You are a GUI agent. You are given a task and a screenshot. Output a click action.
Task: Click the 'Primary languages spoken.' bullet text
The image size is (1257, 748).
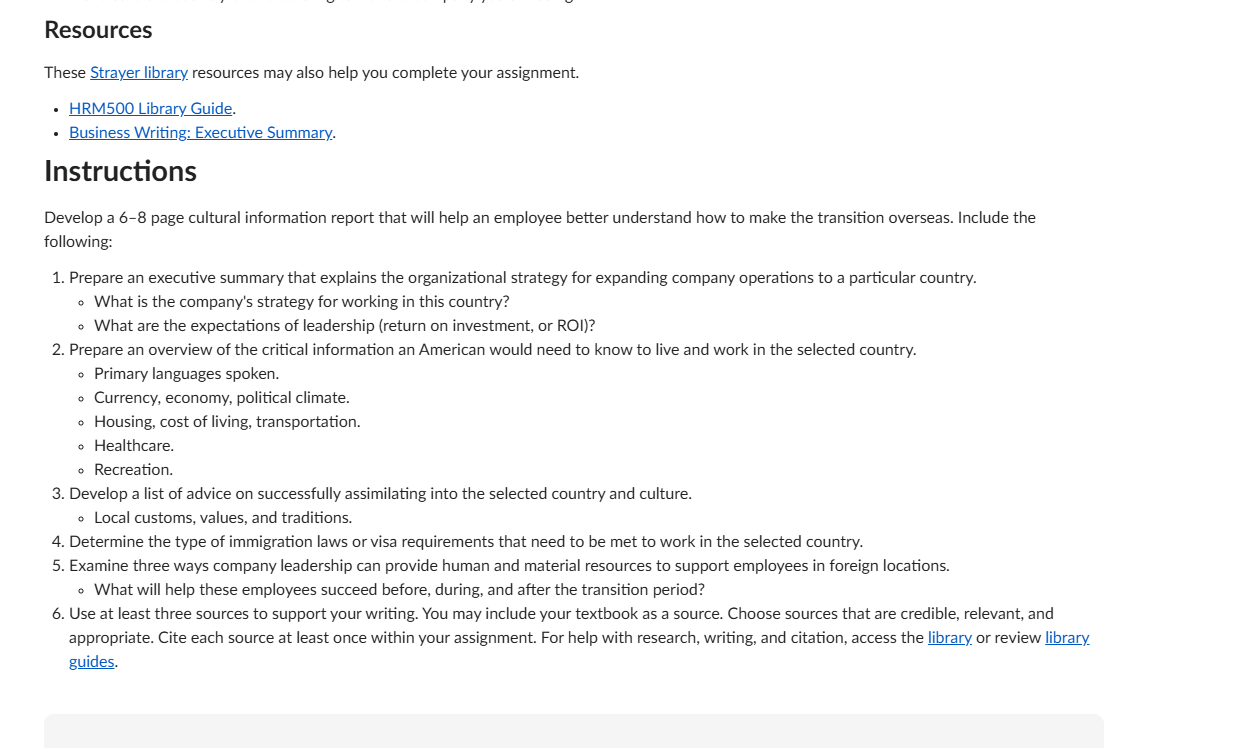(186, 374)
